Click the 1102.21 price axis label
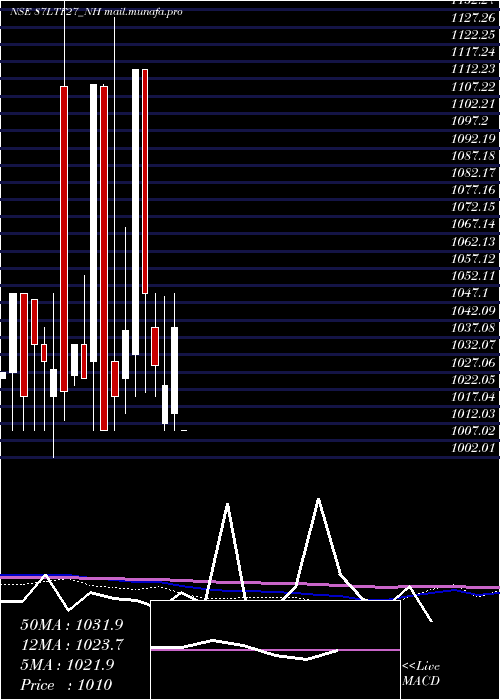The width and height of the screenshot is (500, 700). pyautogui.click(x=473, y=104)
